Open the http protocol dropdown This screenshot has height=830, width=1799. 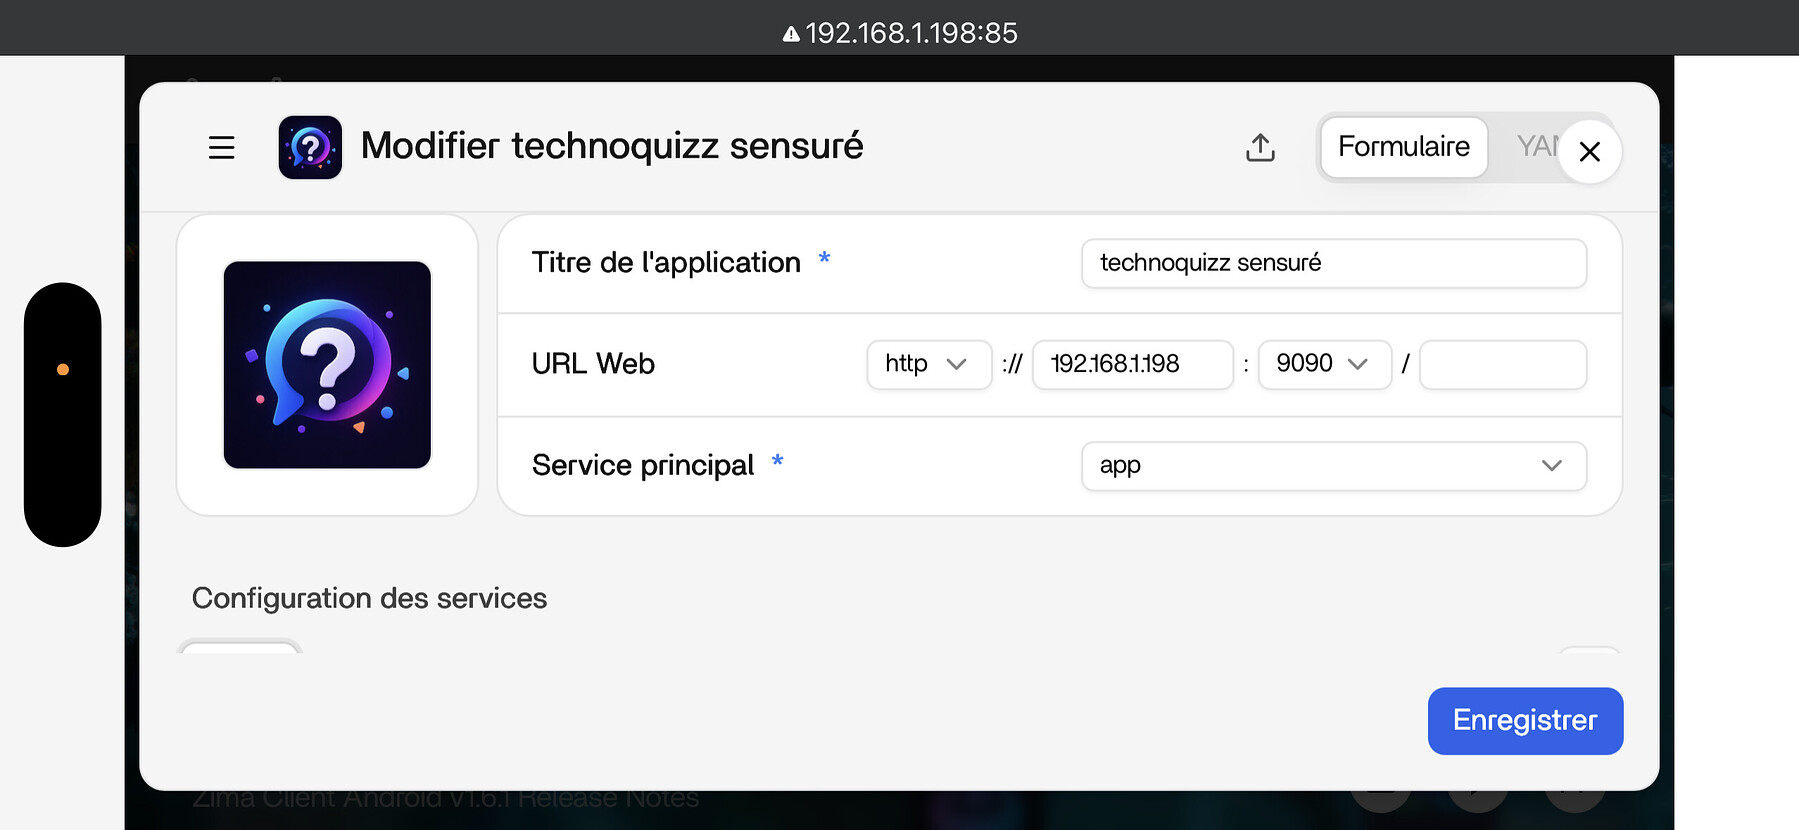(929, 364)
